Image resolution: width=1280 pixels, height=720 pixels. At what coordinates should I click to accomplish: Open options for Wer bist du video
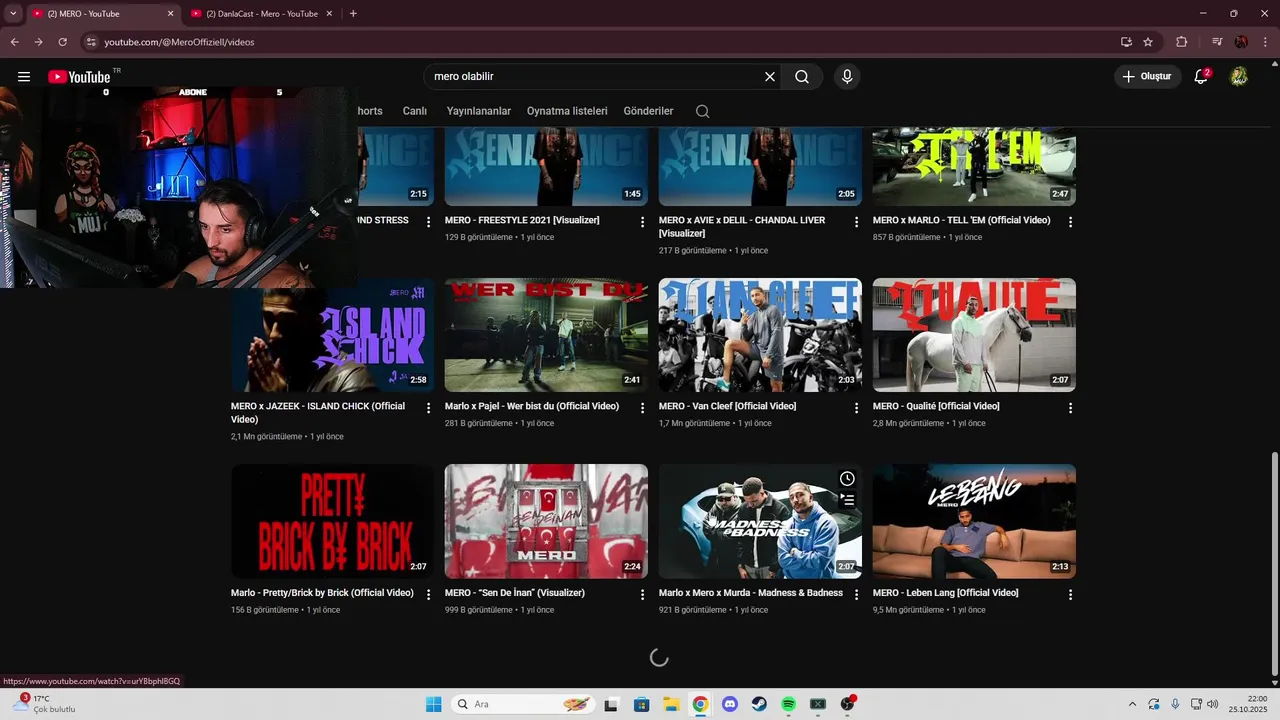point(643,408)
